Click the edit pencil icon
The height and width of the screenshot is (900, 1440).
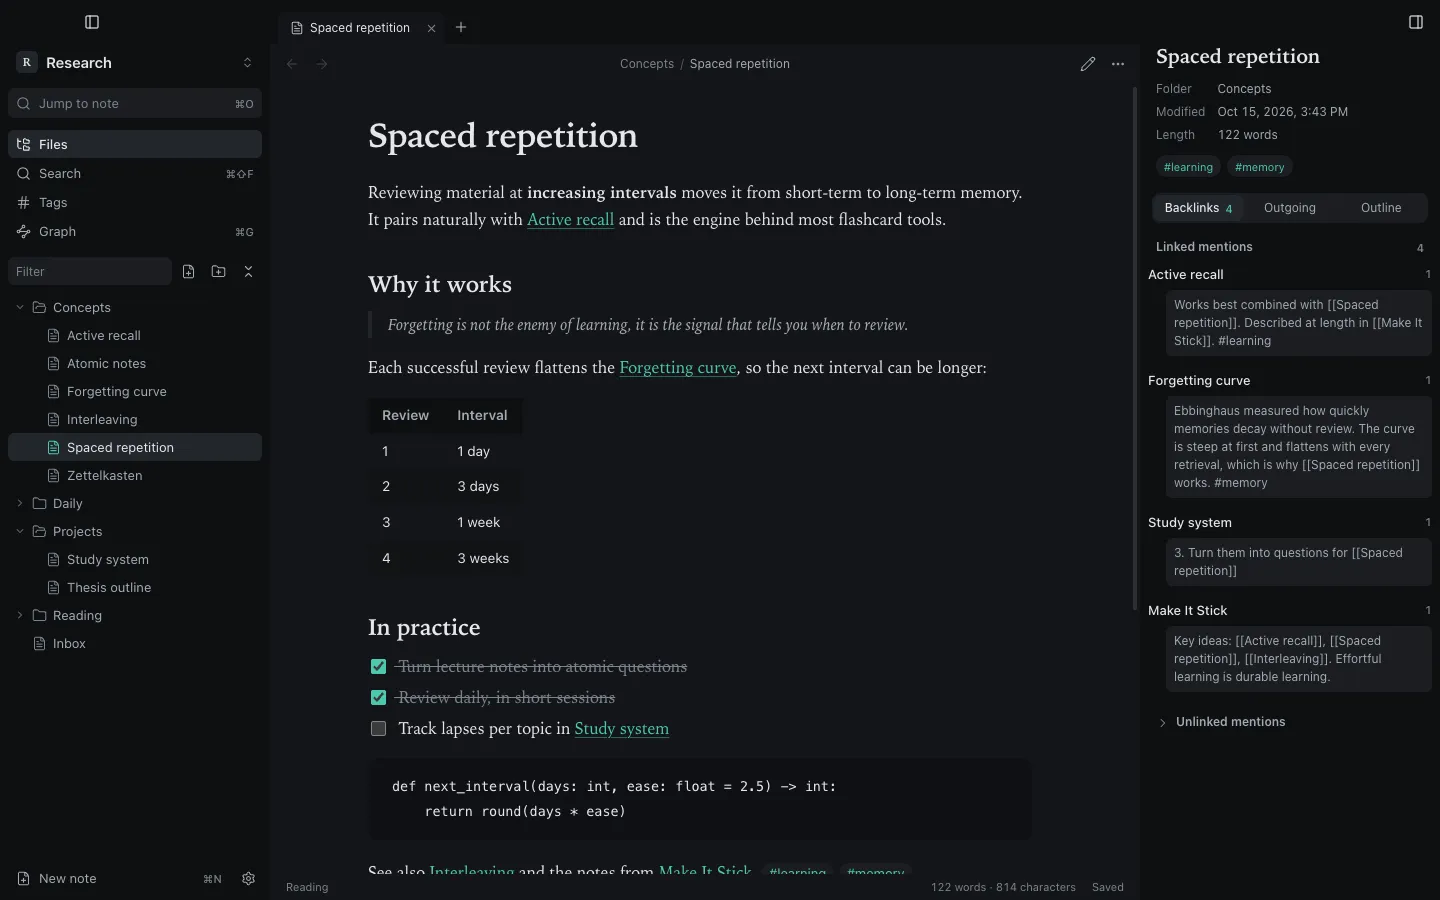point(1088,64)
